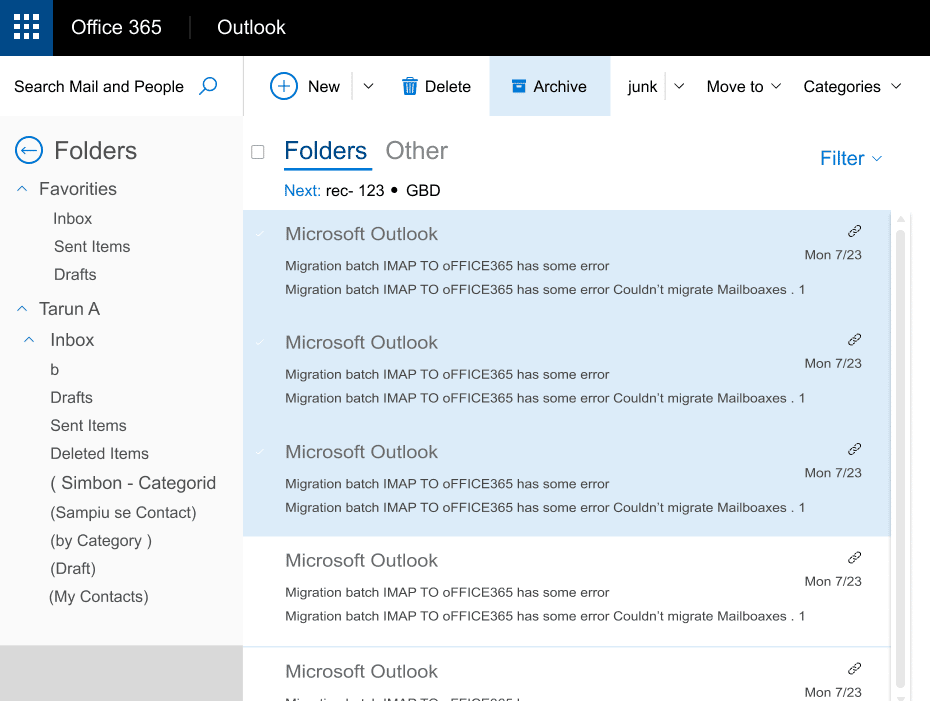
Task: Switch to the Other tab
Action: [x=416, y=151]
